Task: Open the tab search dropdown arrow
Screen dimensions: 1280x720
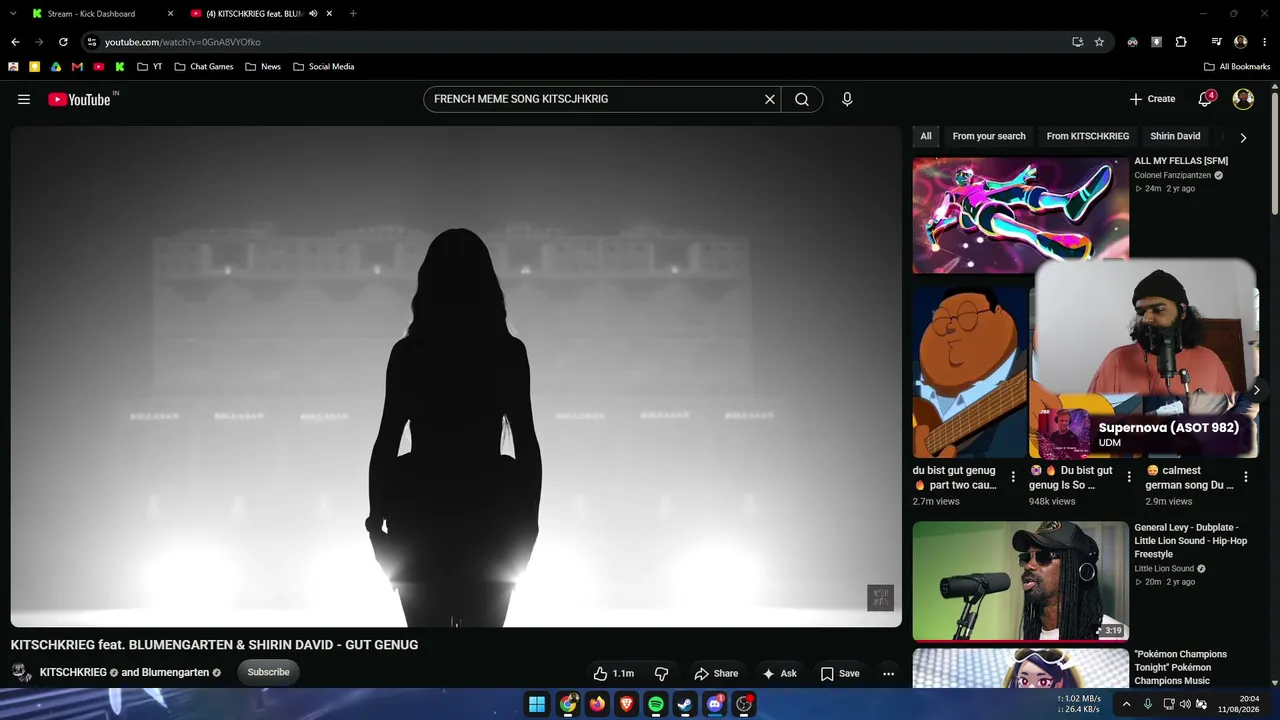Action: coord(13,14)
